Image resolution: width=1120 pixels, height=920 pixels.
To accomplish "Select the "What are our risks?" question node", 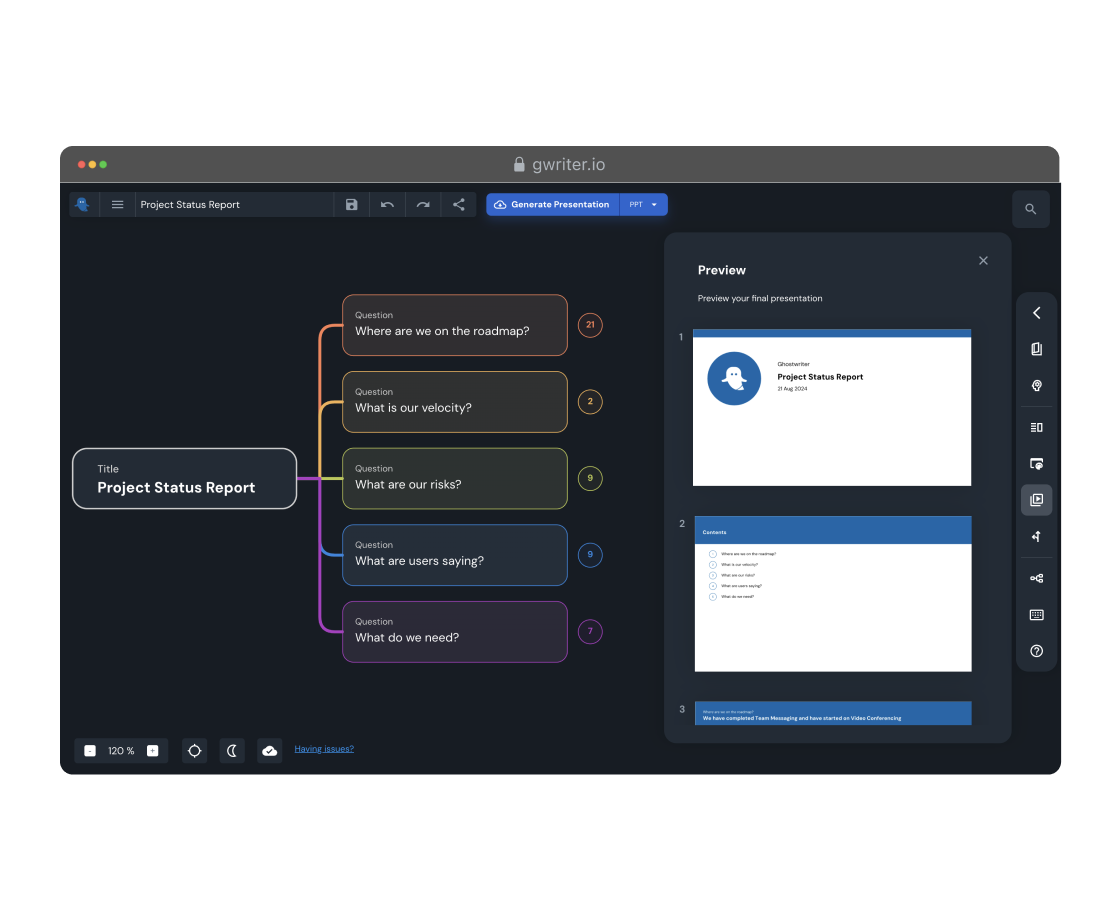I will [x=455, y=478].
